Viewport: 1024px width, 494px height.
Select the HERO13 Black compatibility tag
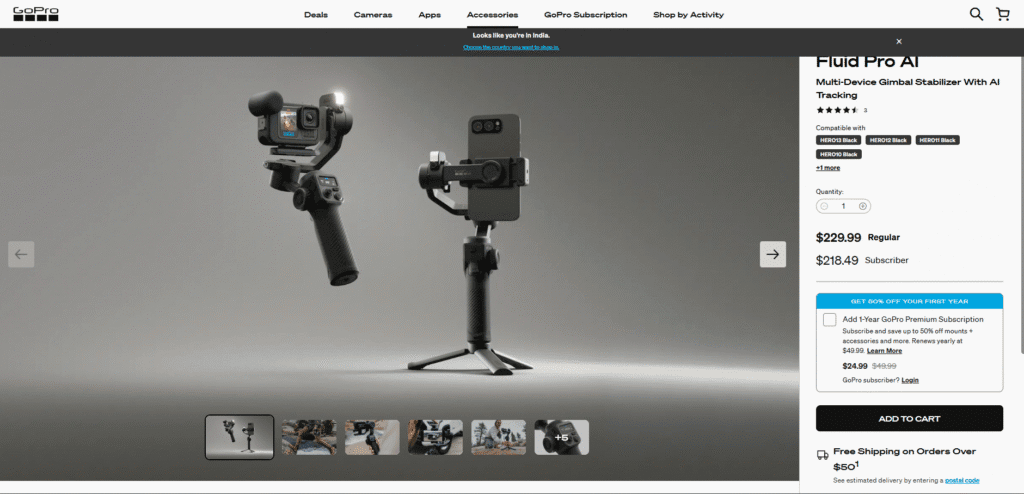(838, 140)
